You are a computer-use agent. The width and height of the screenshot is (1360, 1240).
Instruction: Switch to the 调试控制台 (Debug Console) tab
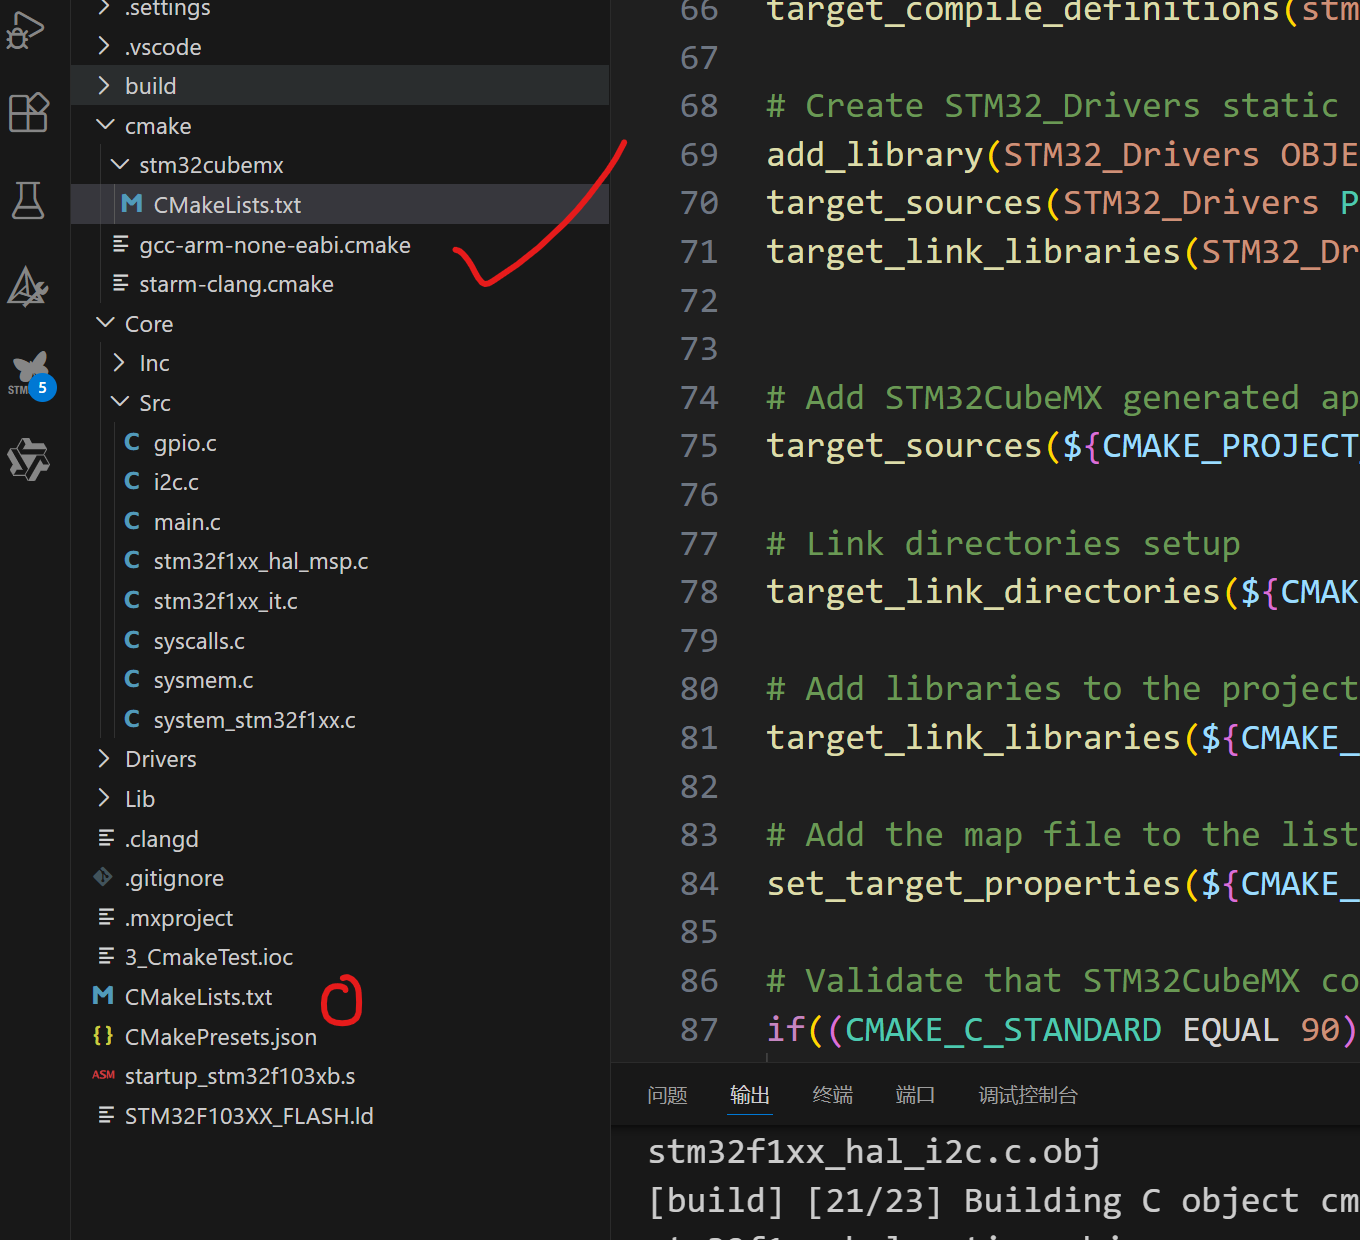click(1028, 1095)
